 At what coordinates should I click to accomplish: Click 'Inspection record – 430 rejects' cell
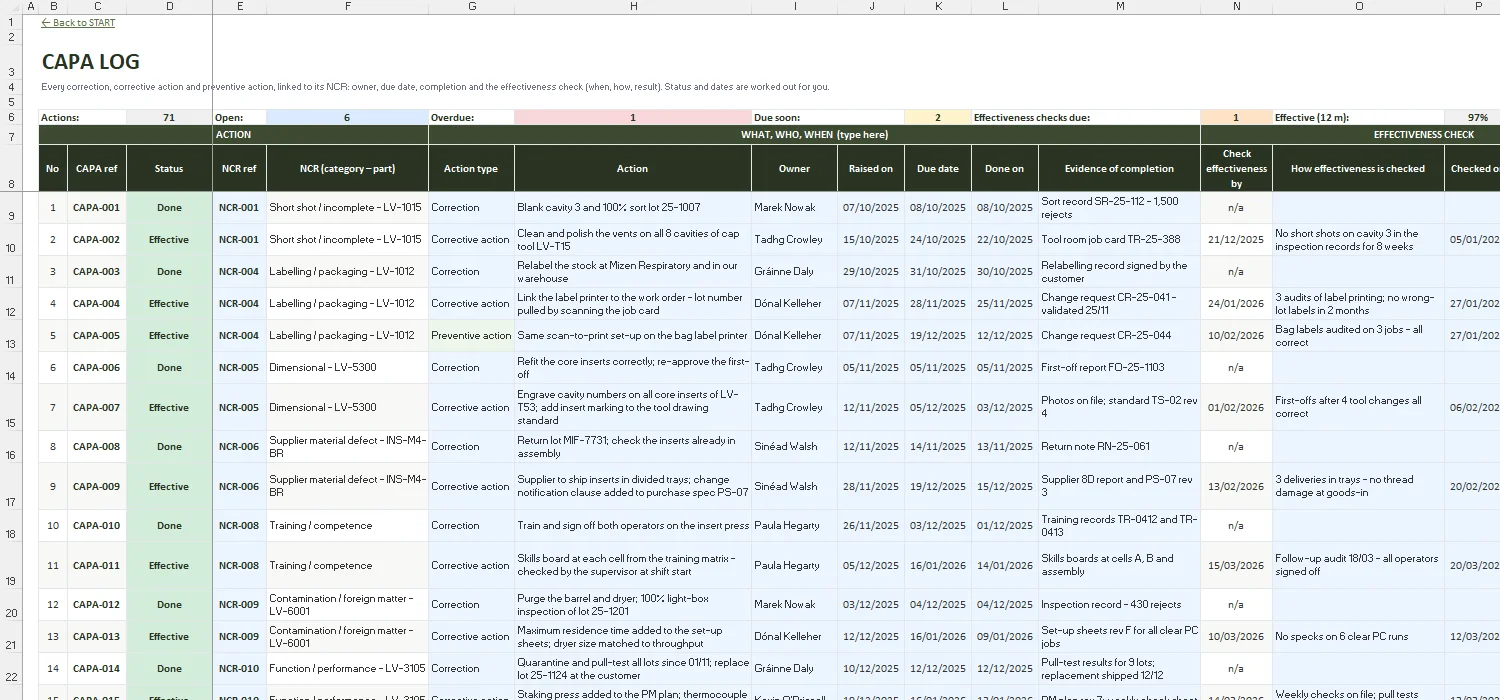(x=1120, y=604)
